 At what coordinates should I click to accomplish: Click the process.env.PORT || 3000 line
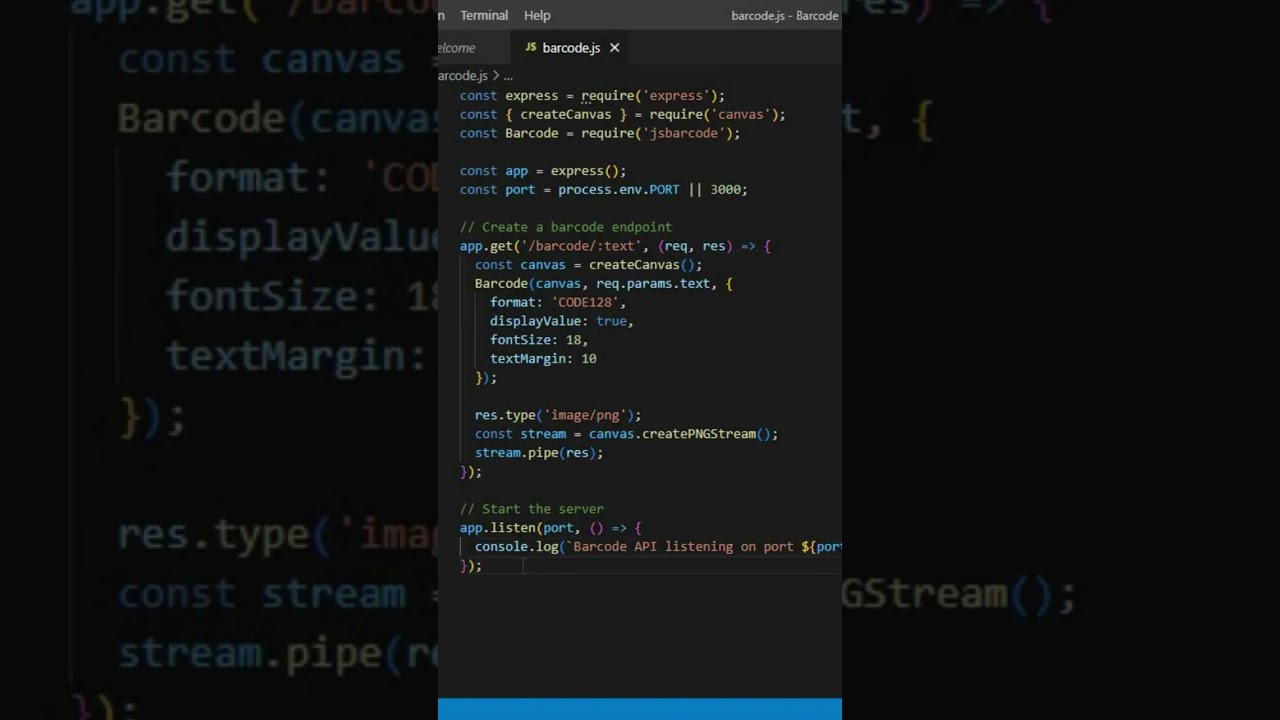[603, 190]
